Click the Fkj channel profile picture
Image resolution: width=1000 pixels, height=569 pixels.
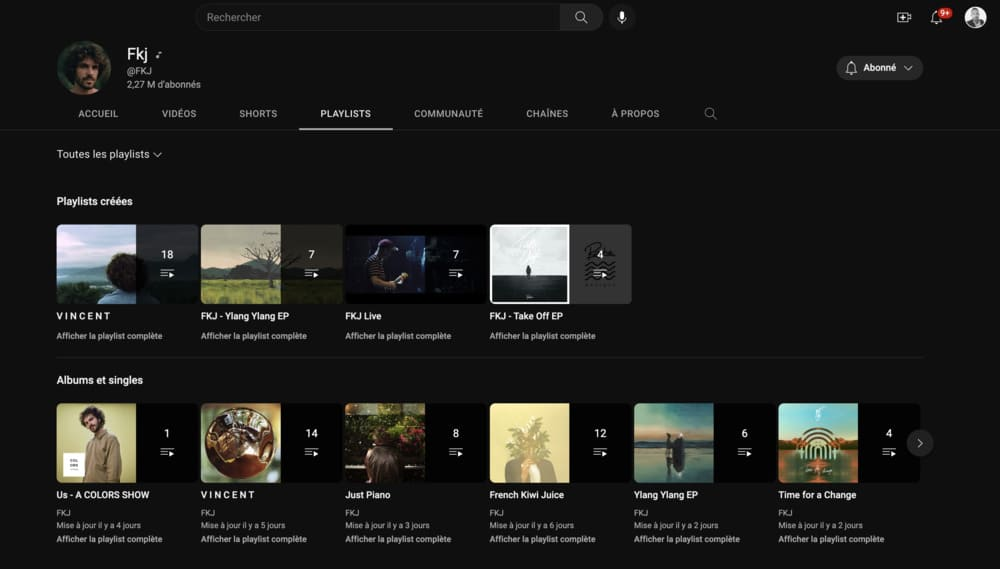click(x=84, y=68)
